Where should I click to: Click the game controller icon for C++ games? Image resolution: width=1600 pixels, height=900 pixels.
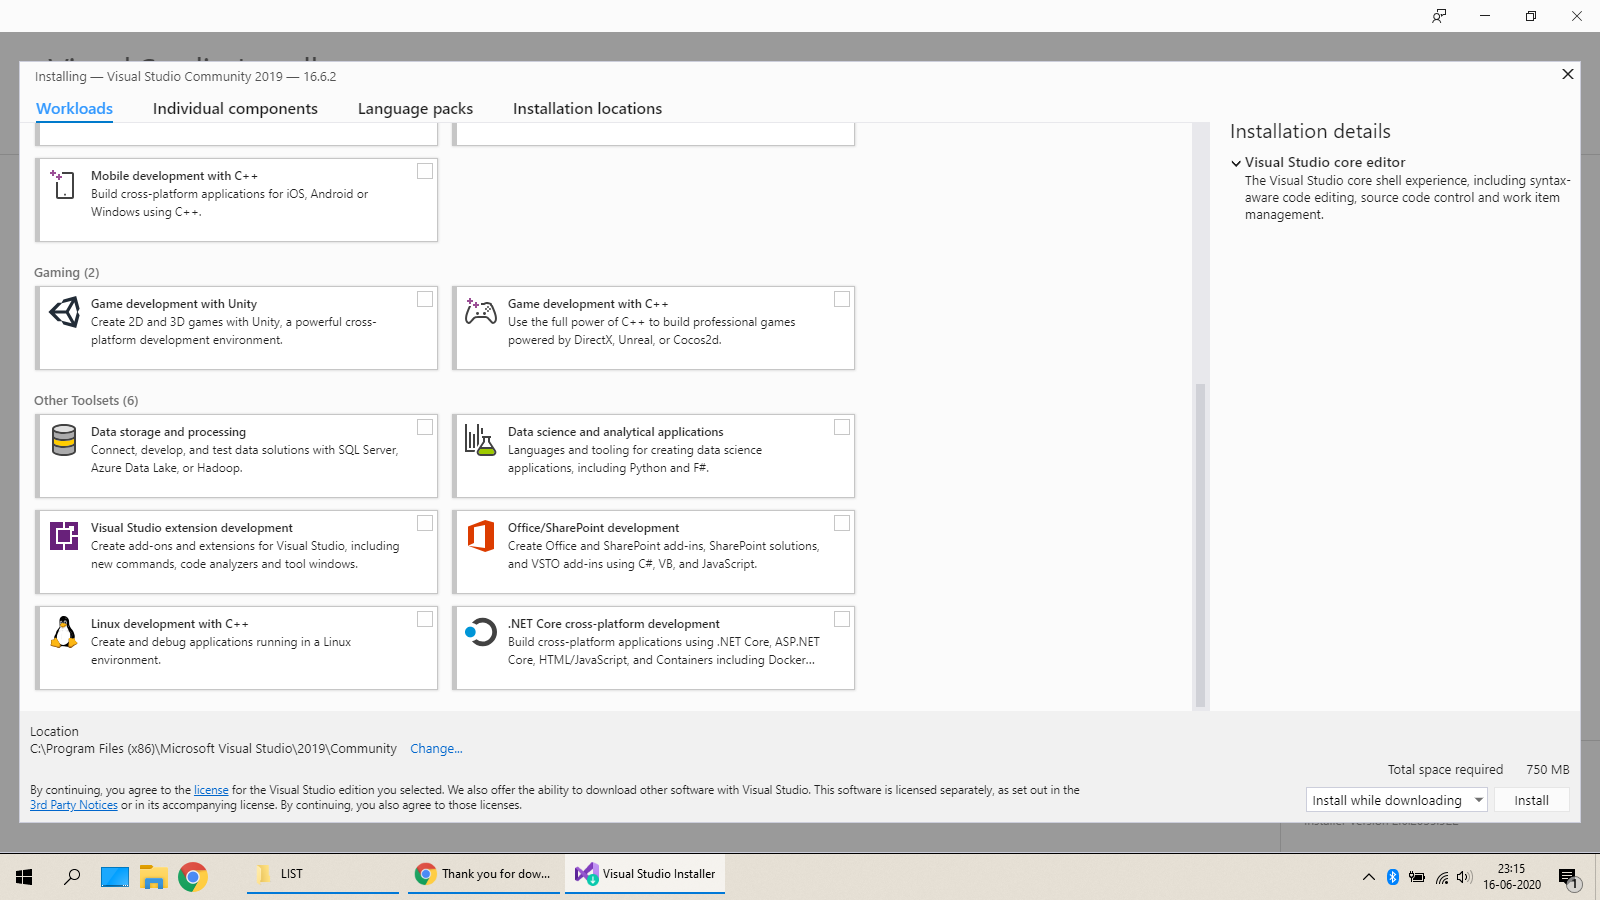pos(480,312)
